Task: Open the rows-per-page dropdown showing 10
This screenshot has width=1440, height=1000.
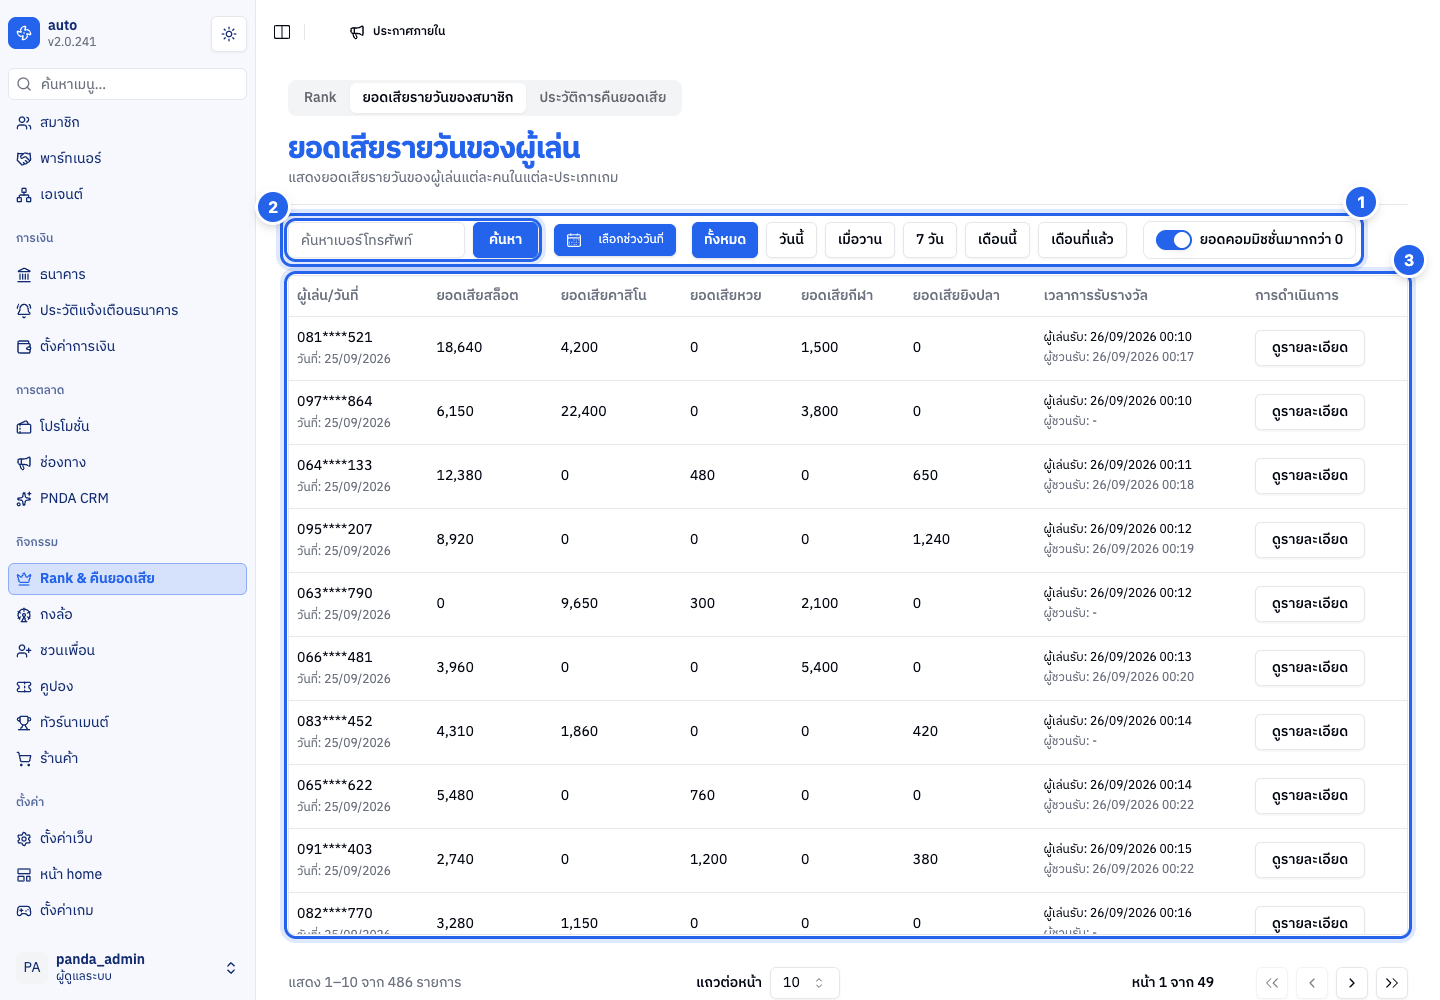Action: (805, 983)
